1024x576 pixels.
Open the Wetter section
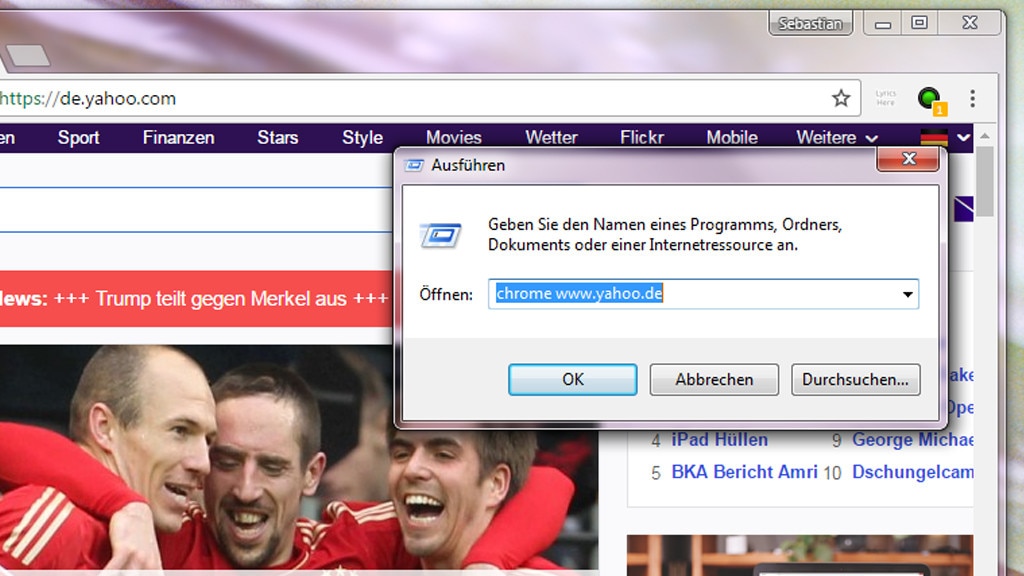[551, 138]
